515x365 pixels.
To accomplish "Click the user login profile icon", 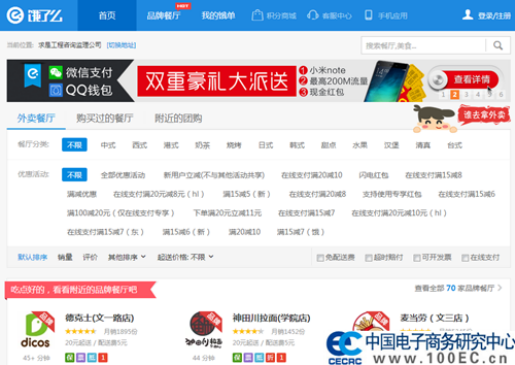I will pos(468,15).
